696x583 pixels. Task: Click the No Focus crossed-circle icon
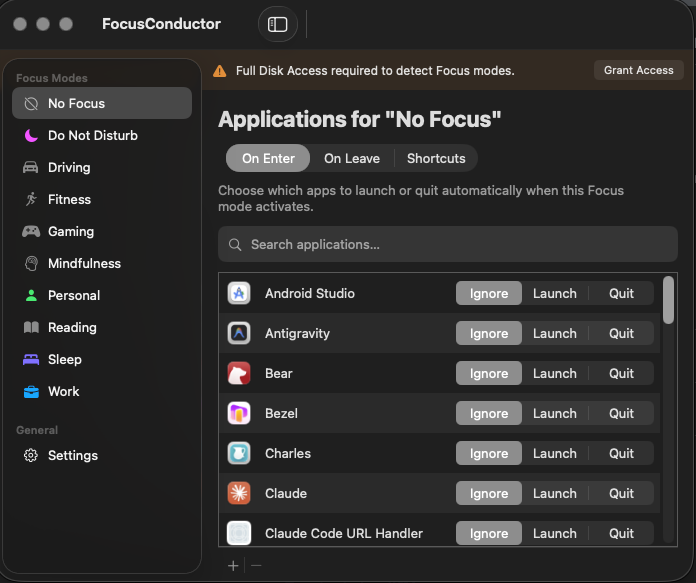click(x=31, y=103)
